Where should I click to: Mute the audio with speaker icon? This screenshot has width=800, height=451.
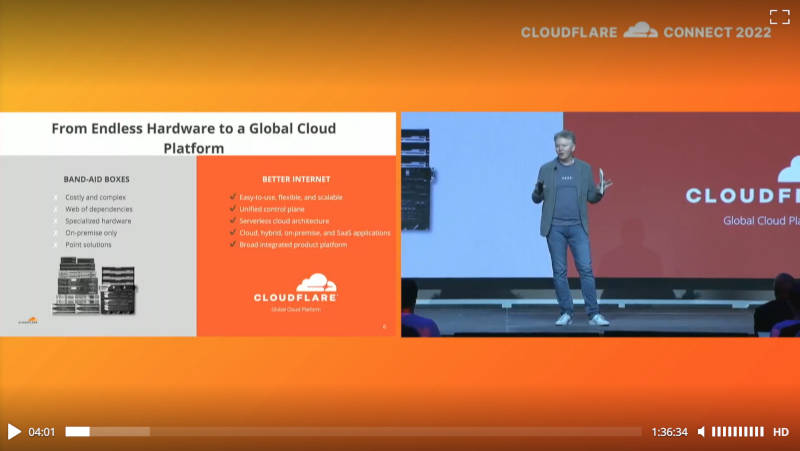pos(702,432)
